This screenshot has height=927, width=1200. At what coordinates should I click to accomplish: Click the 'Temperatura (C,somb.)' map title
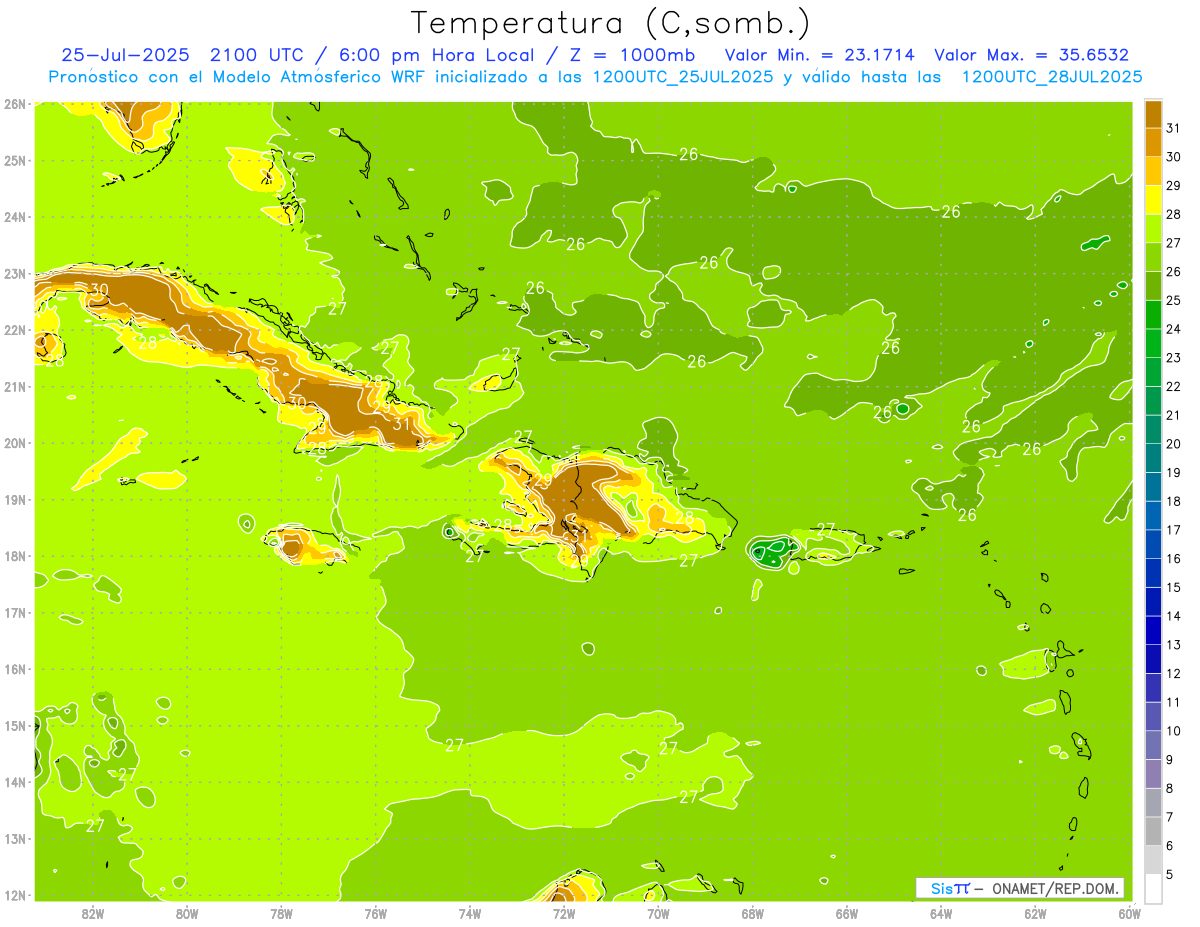pos(611,23)
